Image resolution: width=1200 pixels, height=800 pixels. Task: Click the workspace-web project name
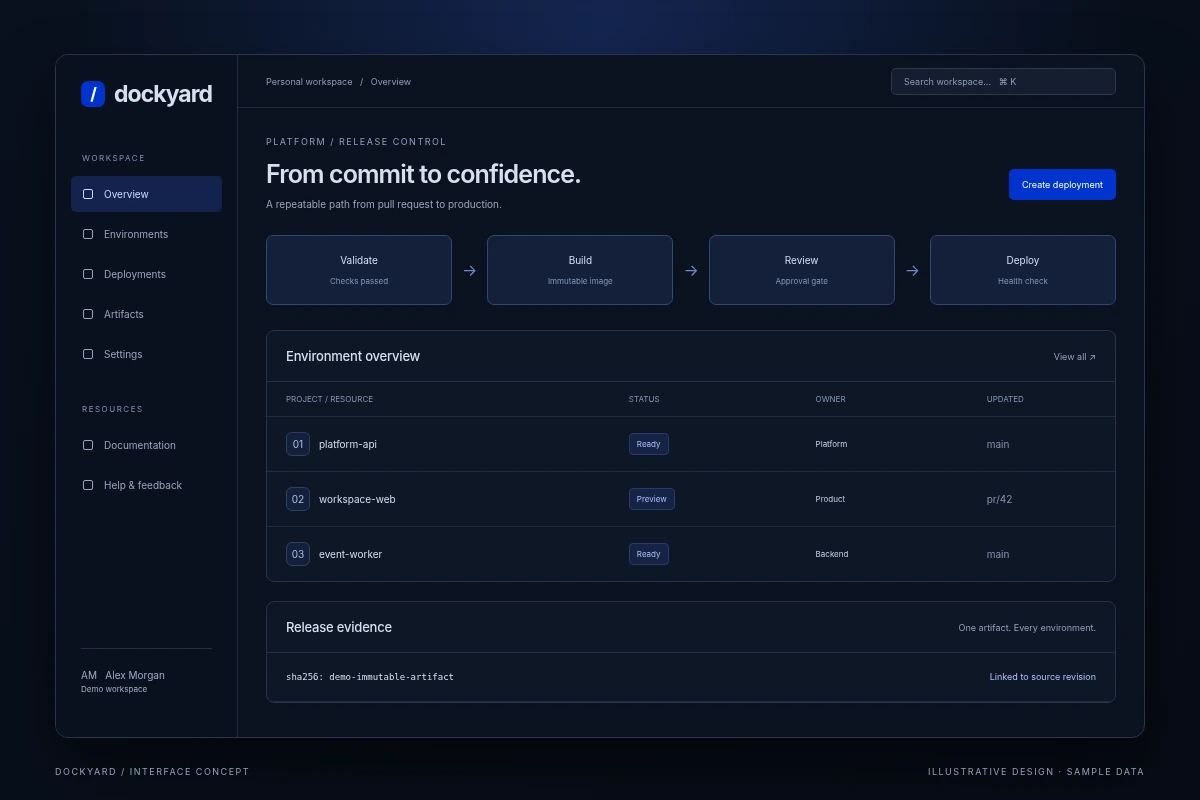coord(357,499)
